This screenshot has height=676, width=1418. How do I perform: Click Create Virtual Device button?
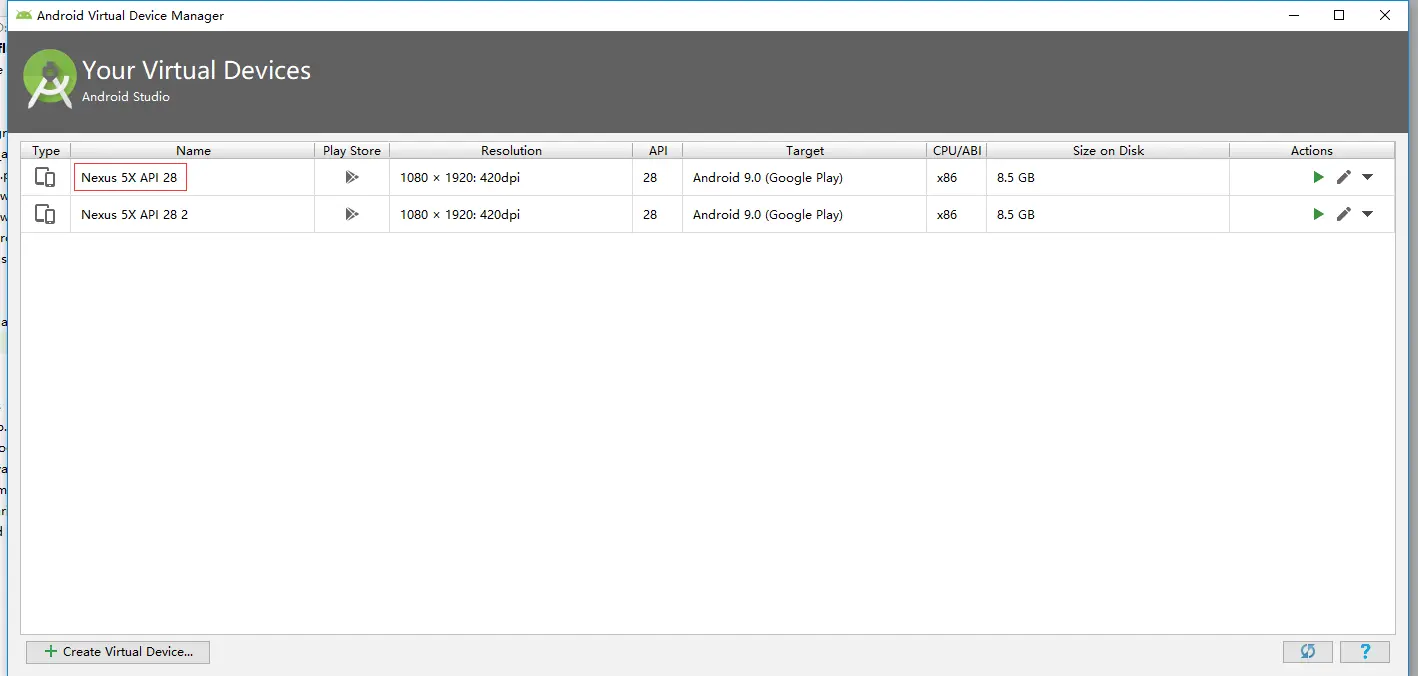(118, 651)
